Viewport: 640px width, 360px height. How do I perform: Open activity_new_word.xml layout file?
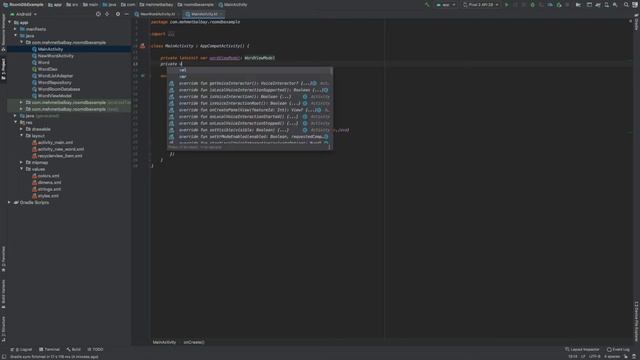[61, 149]
